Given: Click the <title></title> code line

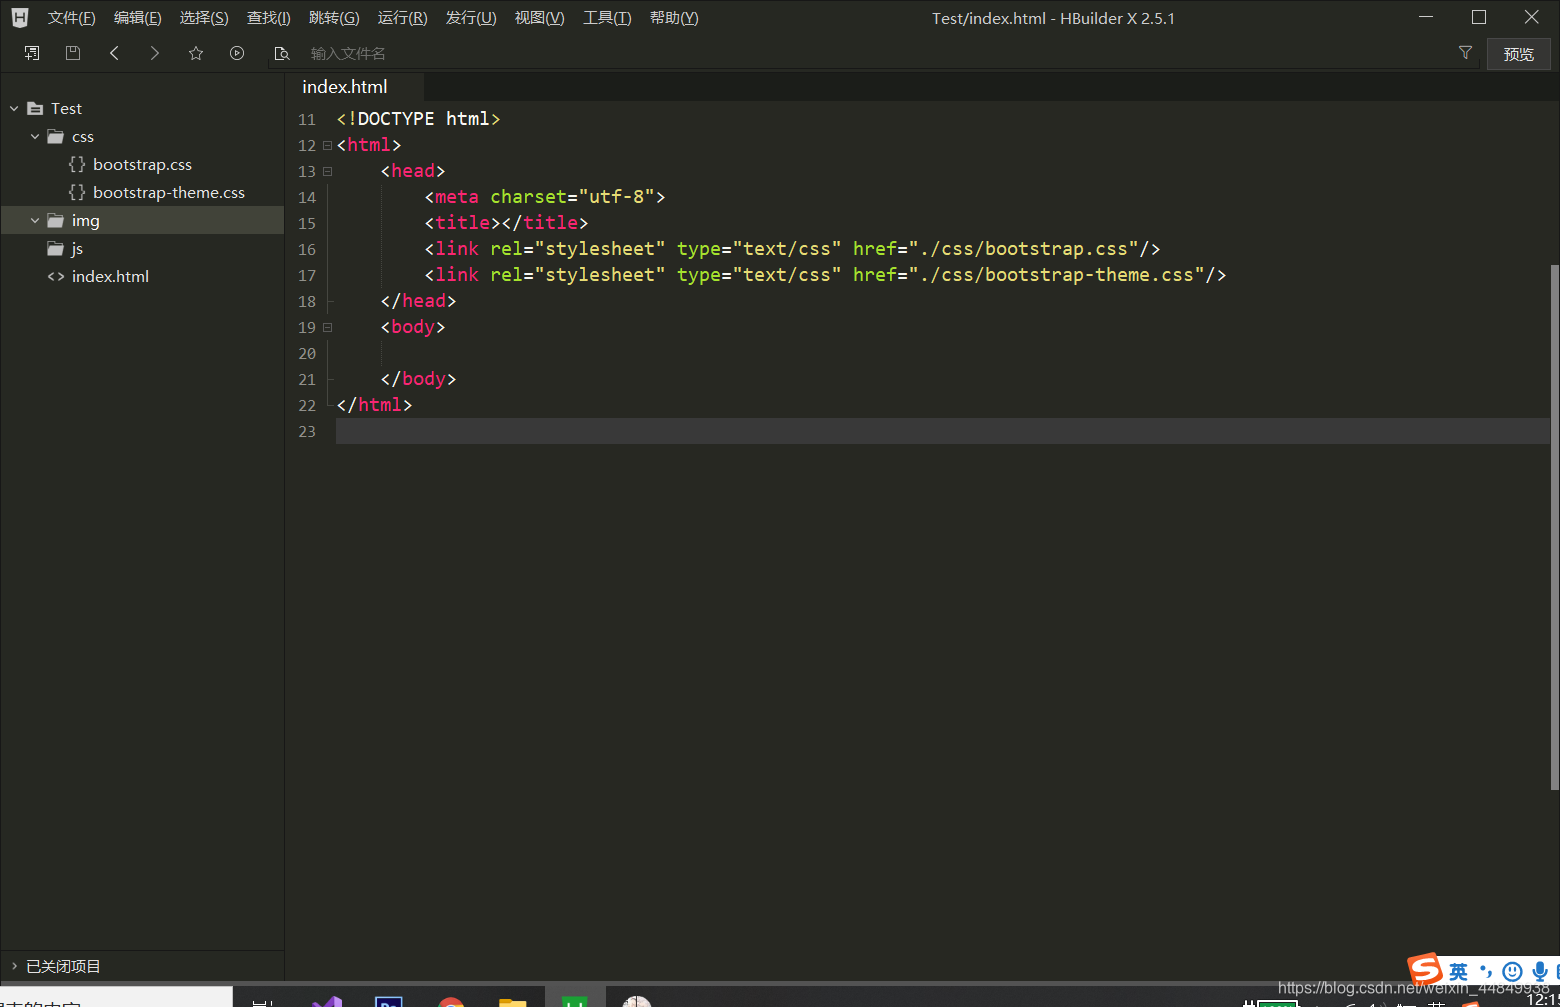Looking at the screenshot, I should point(506,223).
